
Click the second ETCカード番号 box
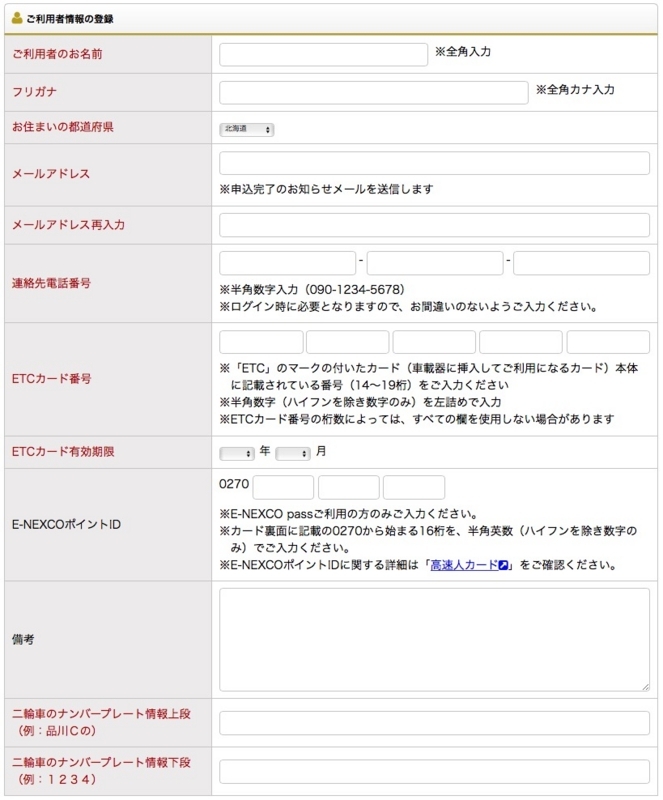[x=348, y=342]
